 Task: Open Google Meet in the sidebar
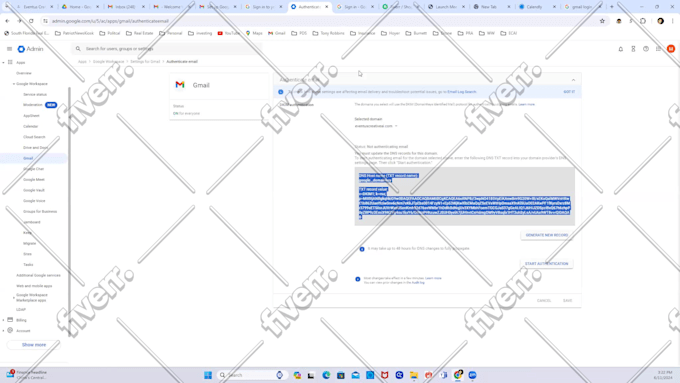[x=34, y=180]
